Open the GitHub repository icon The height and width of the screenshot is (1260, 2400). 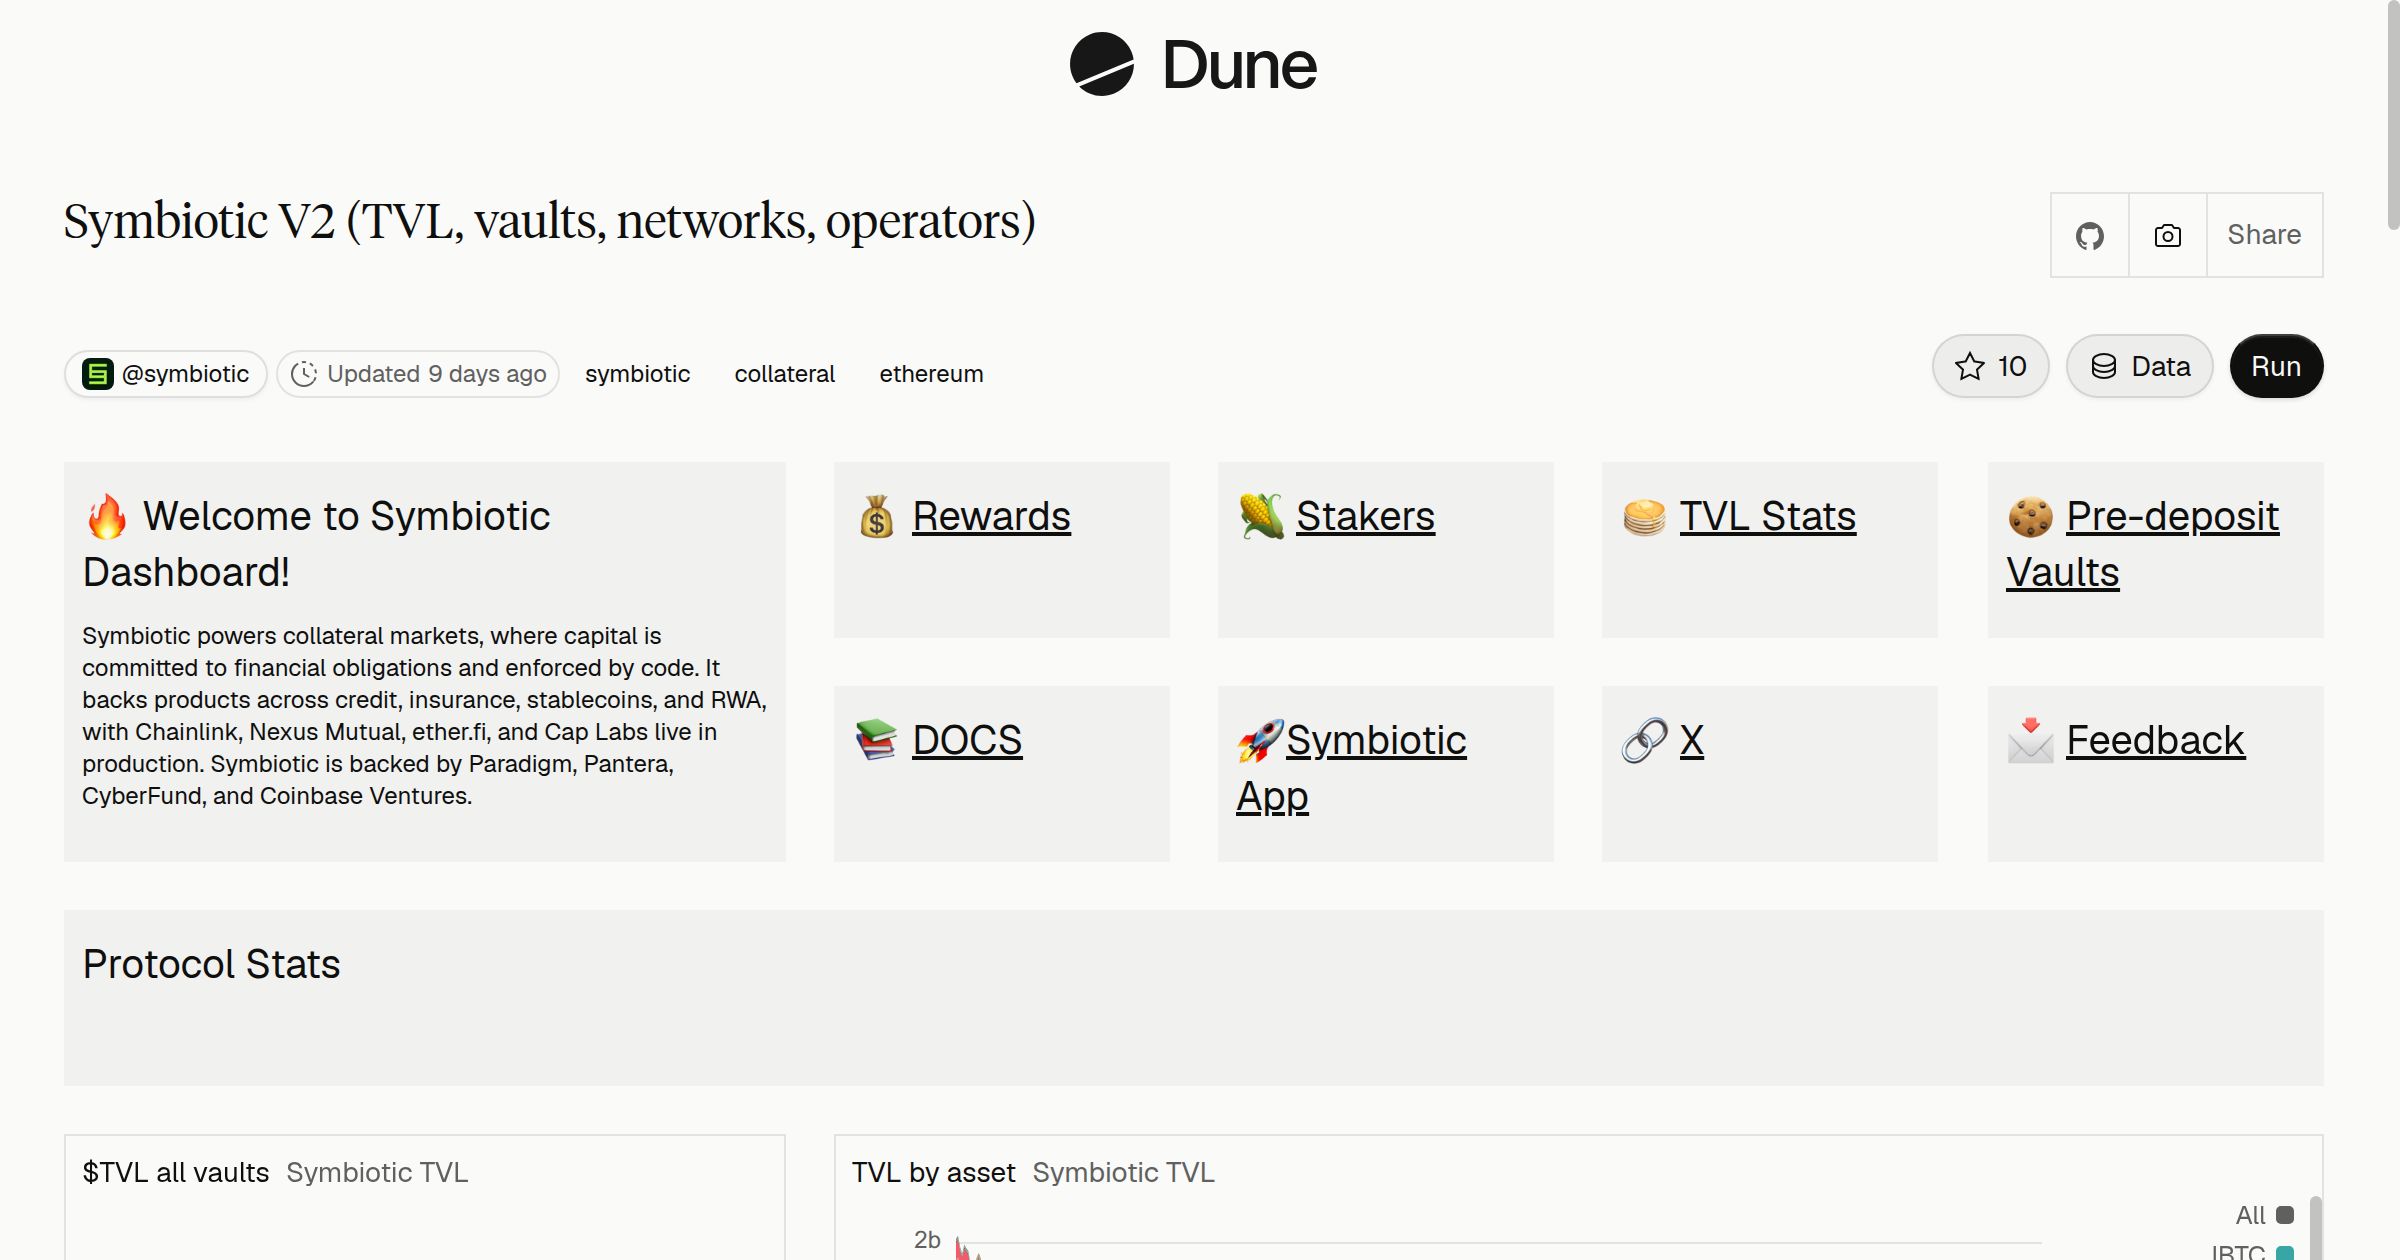[x=2089, y=235]
